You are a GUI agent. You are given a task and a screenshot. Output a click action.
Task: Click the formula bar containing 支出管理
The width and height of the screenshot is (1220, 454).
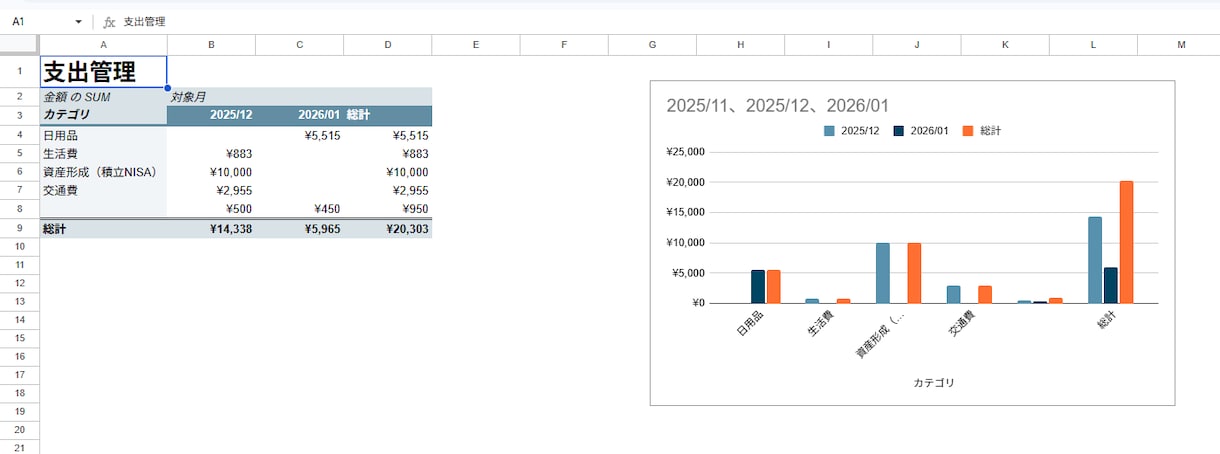point(668,21)
